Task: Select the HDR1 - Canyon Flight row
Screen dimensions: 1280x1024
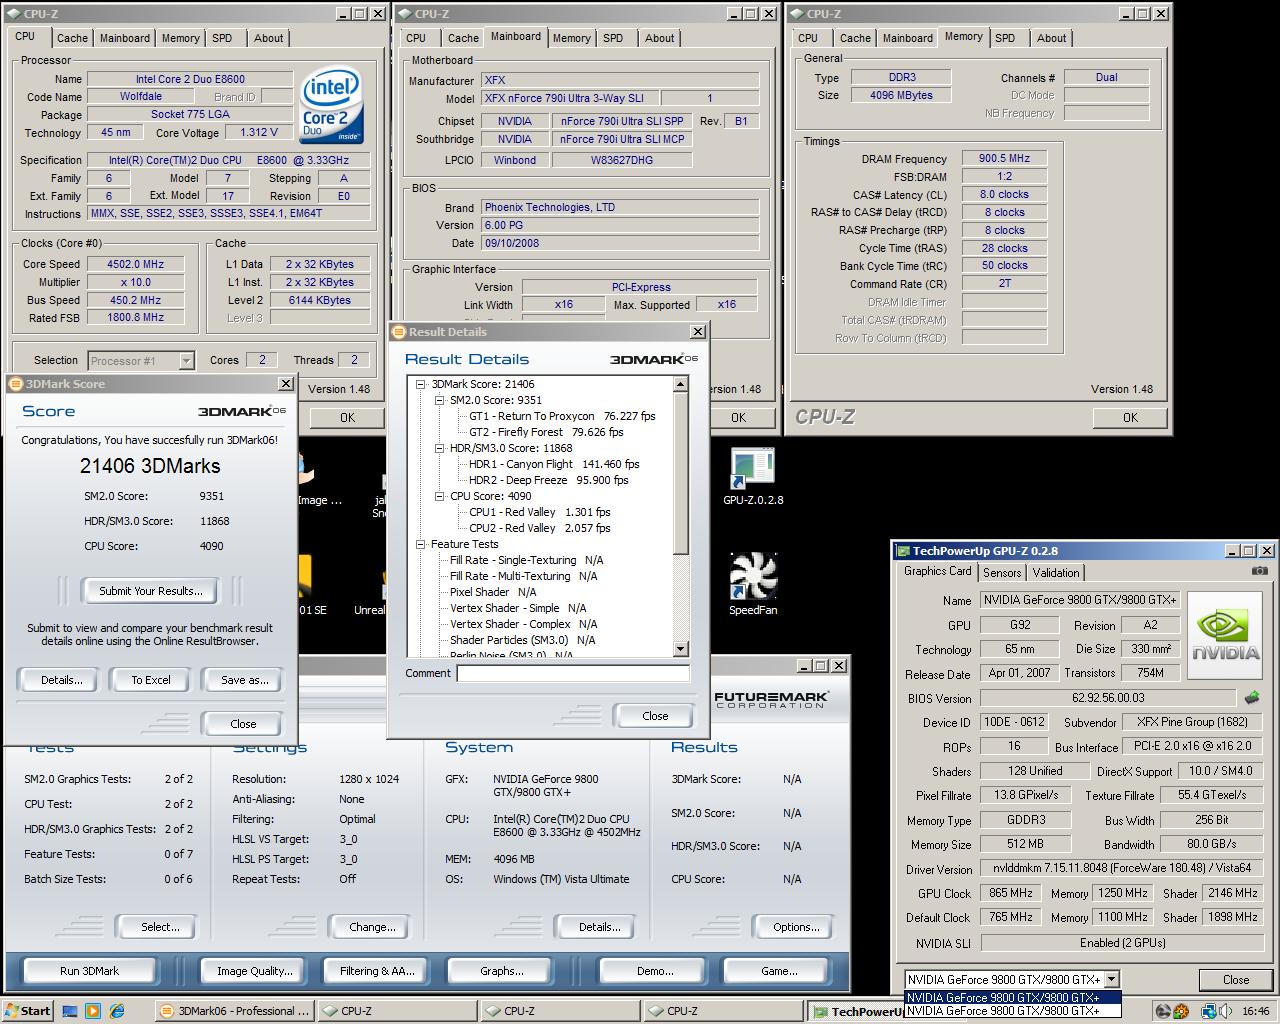Action: pos(554,464)
